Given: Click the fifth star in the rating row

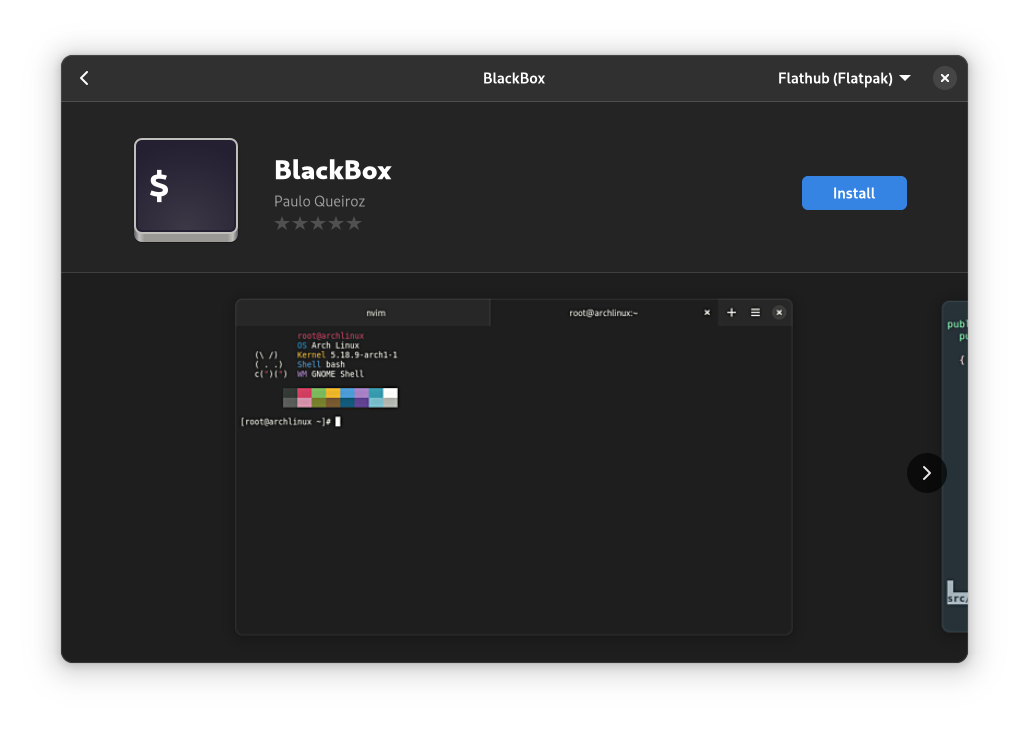Looking at the screenshot, I should [x=352, y=223].
